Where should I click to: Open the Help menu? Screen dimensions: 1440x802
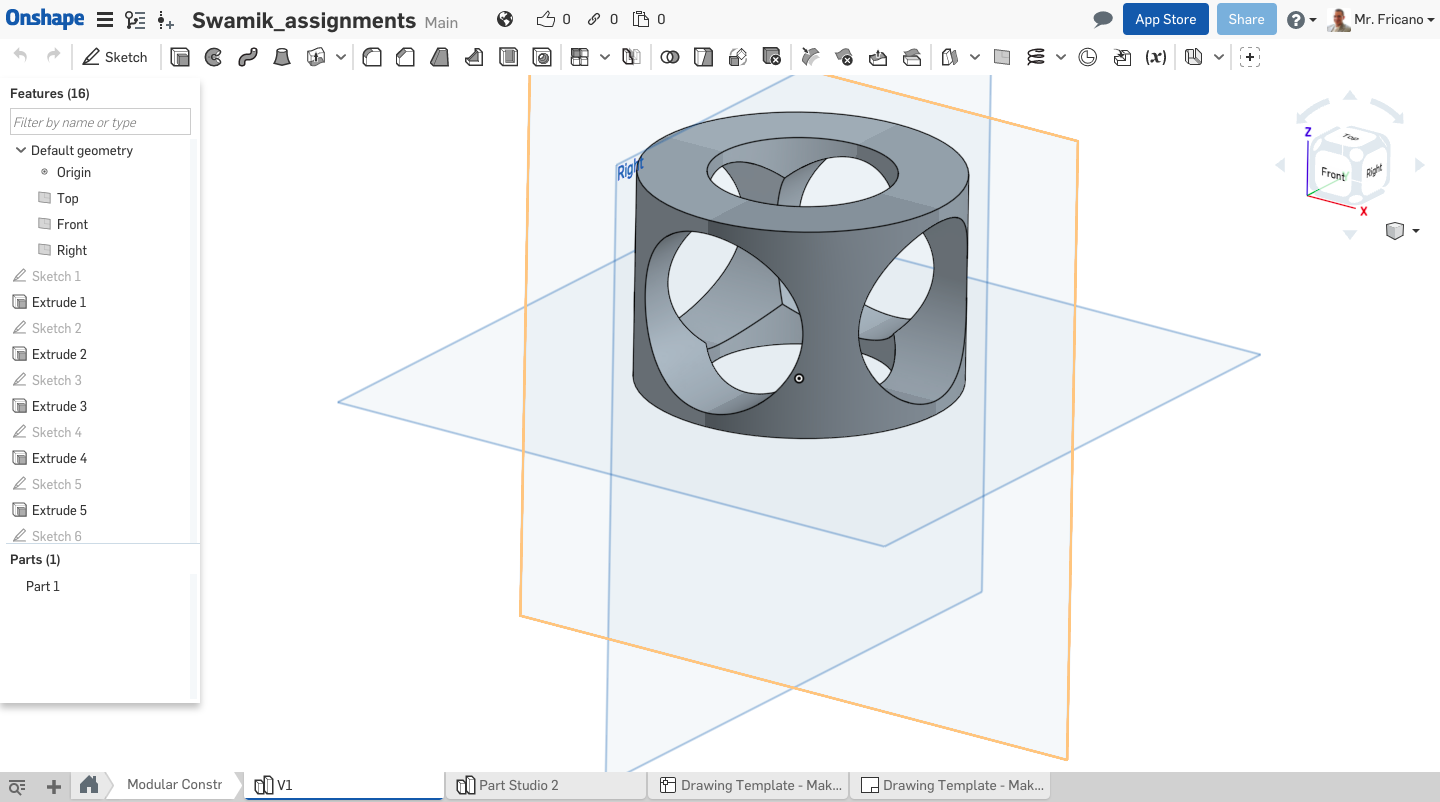point(1301,20)
